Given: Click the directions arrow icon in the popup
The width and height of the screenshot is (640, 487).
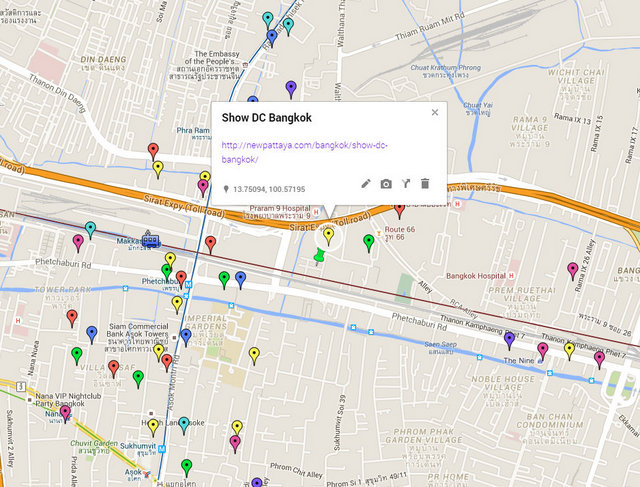Looking at the screenshot, I should [x=405, y=184].
